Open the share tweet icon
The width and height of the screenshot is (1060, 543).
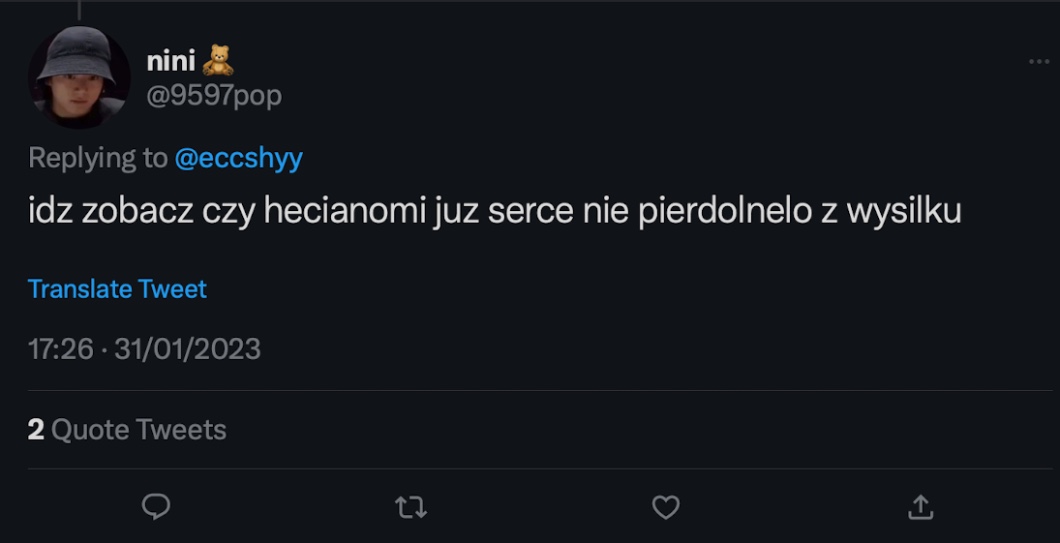(920, 508)
